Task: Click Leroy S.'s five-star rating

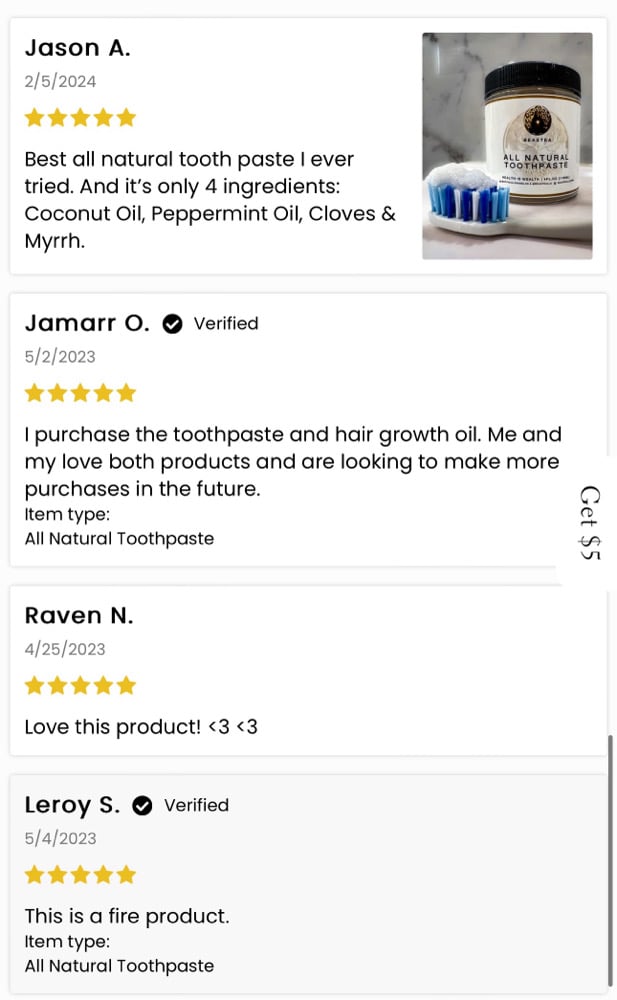Action: [80, 875]
